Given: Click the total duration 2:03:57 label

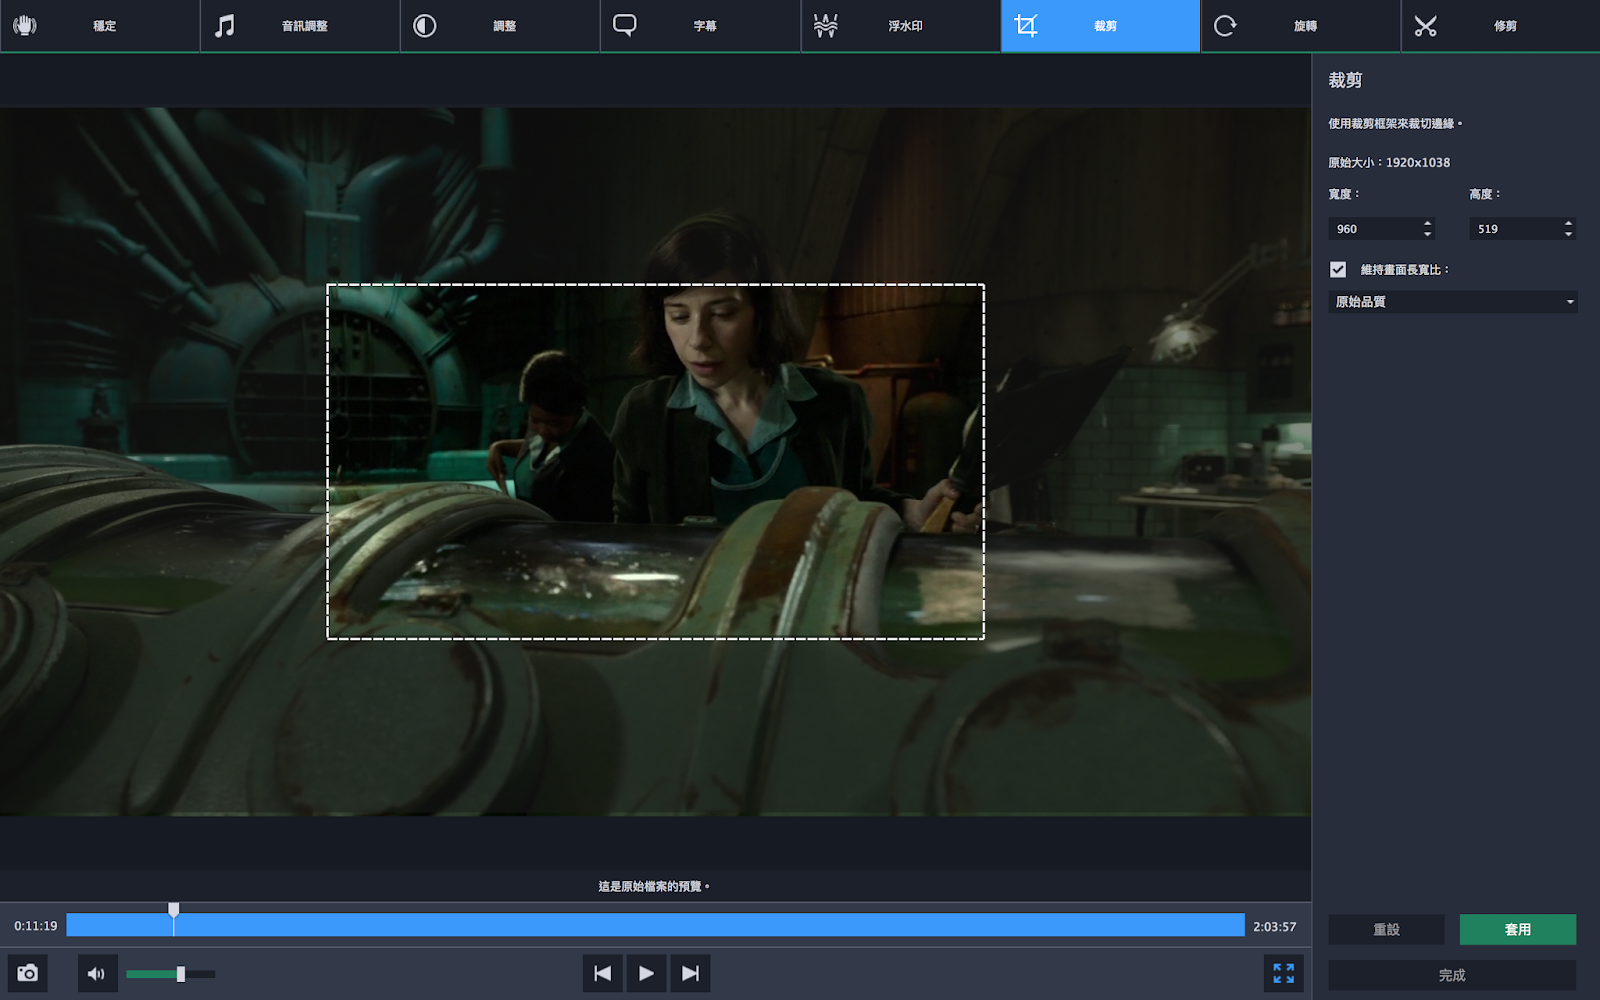Looking at the screenshot, I should [1275, 927].
